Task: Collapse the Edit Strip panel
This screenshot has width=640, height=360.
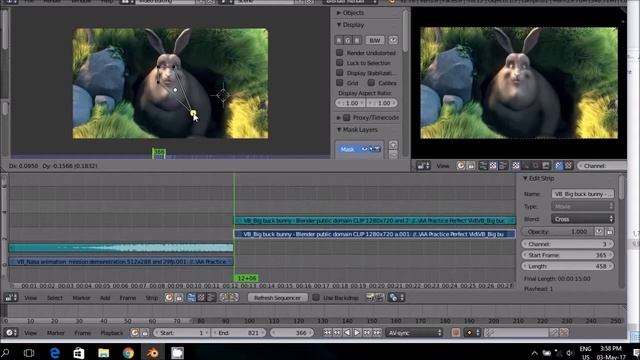Action: tap(525, 178)
